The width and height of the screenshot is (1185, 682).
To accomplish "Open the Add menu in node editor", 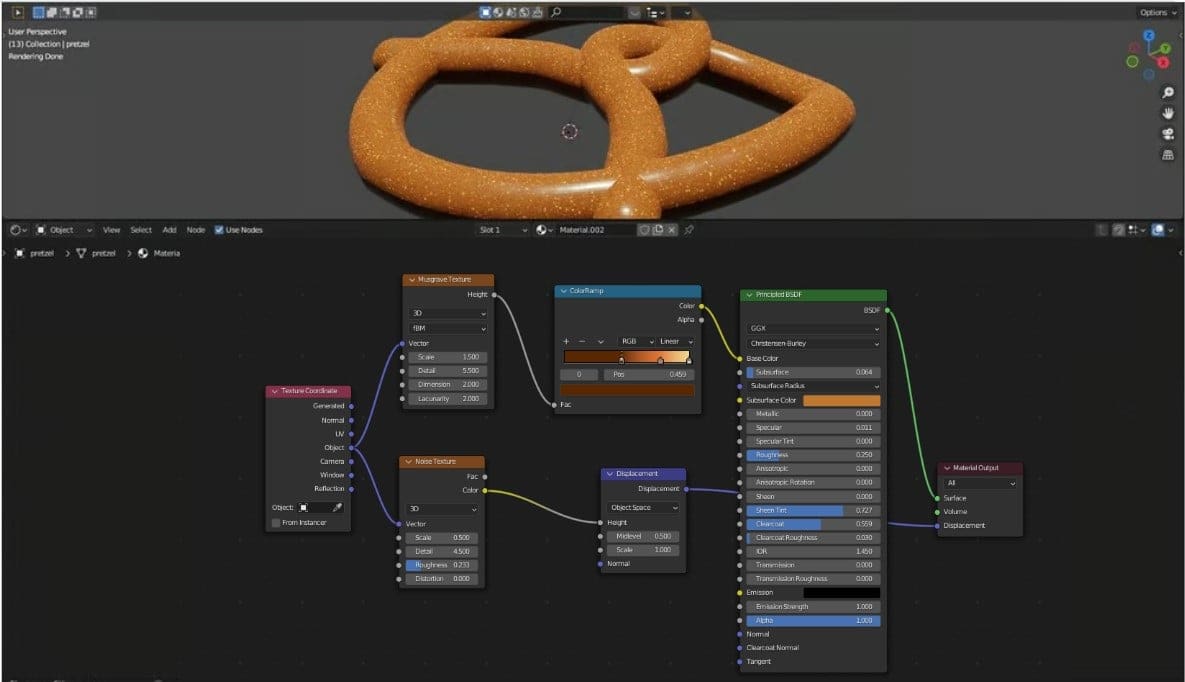I will coord(170,230).
